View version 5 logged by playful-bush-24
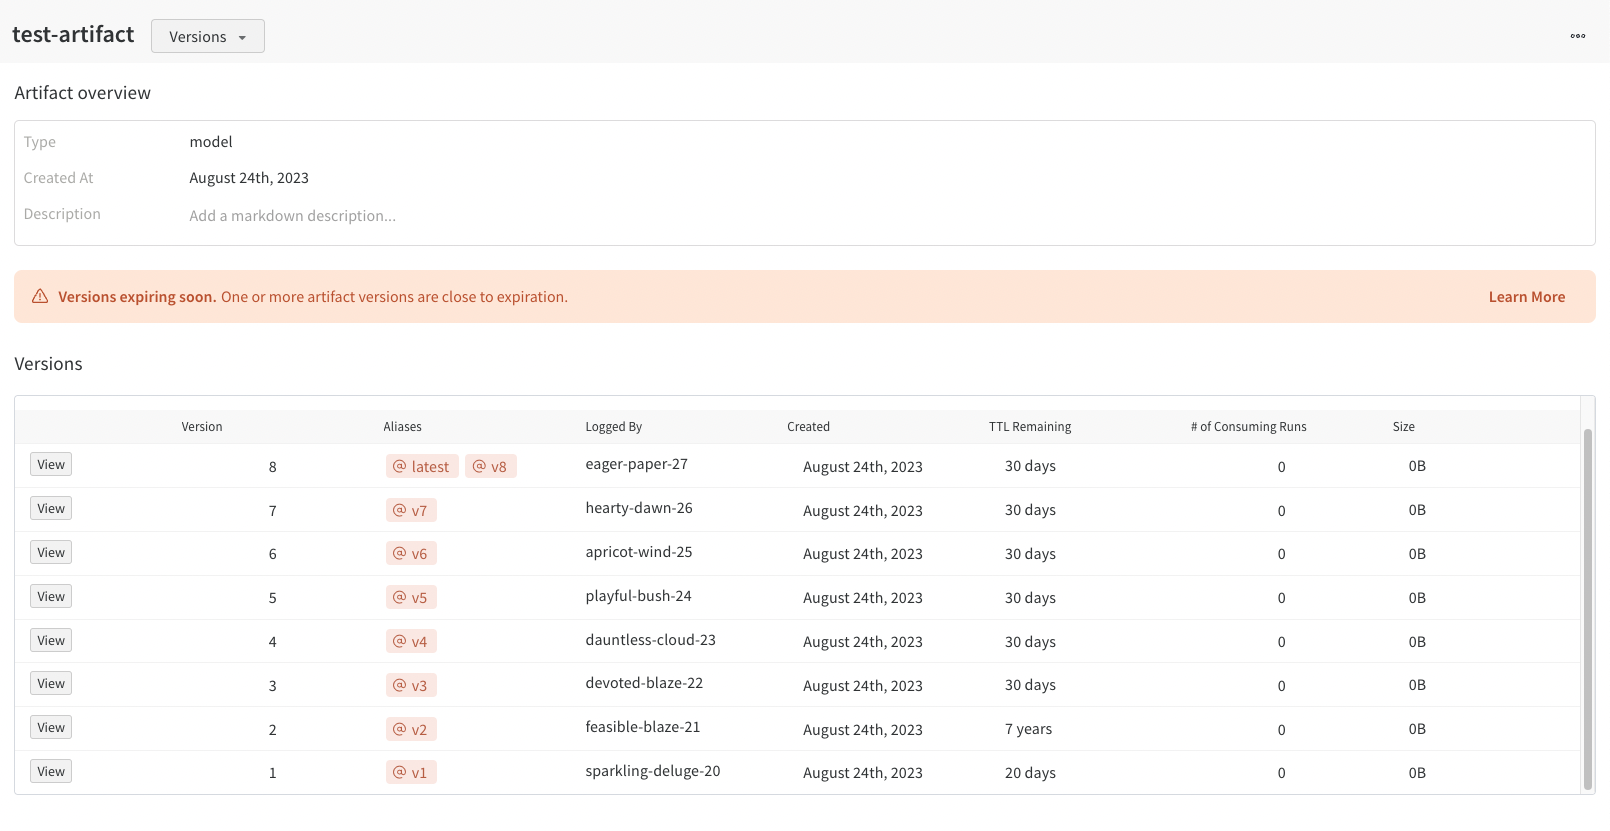1610x831 pixels. click(x=51, y=597)
